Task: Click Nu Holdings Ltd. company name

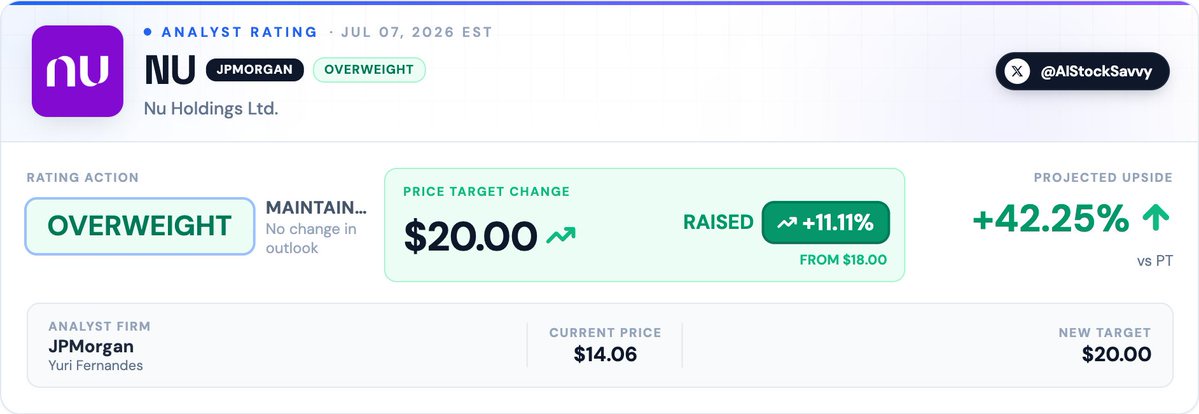Action: 211,109
